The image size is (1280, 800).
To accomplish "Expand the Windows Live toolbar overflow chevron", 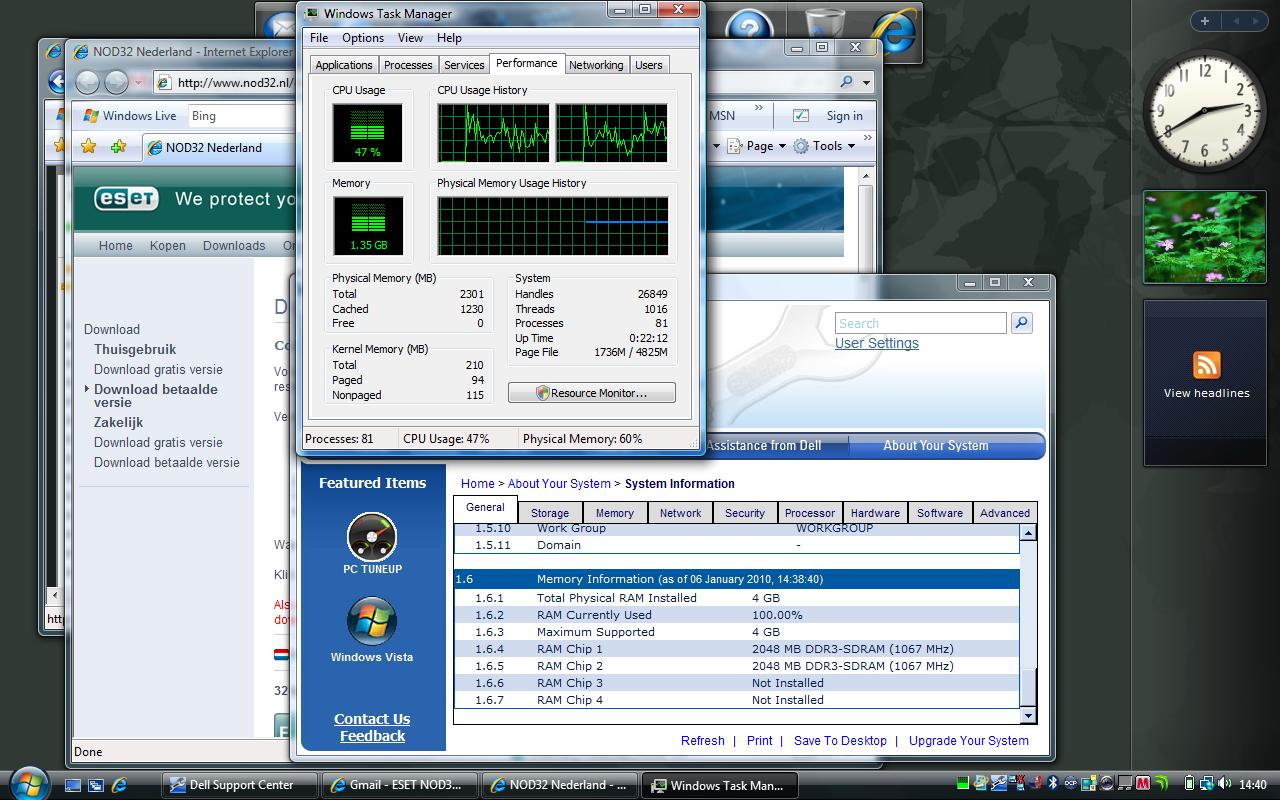I will 759,109.
